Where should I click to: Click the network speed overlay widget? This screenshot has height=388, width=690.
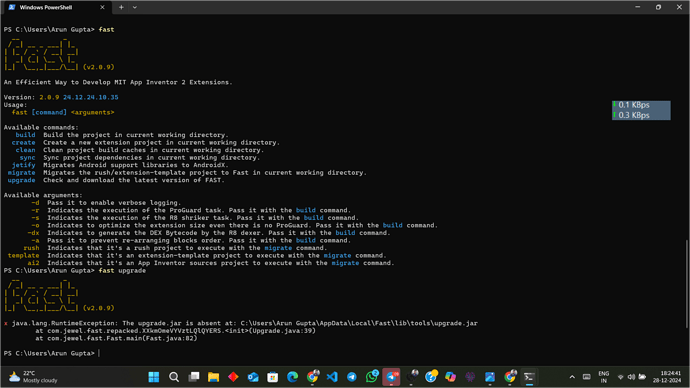click(641, 110)
